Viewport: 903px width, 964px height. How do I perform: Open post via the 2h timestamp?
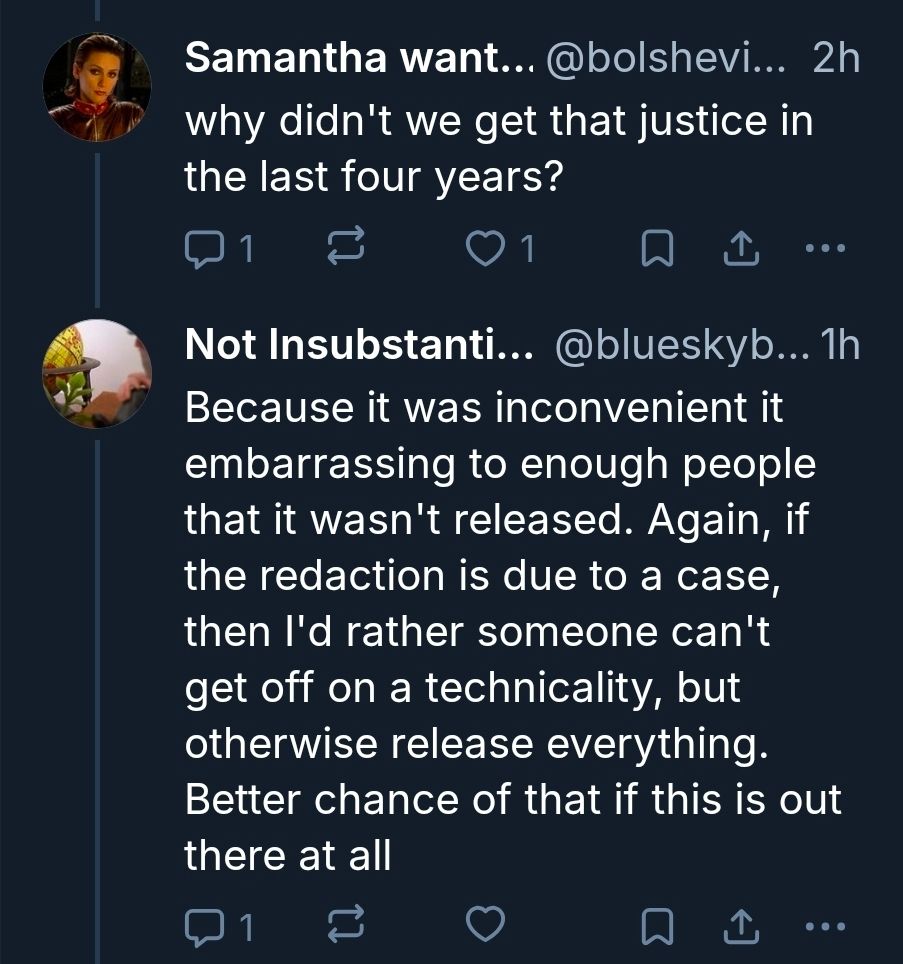coord(836,62)
